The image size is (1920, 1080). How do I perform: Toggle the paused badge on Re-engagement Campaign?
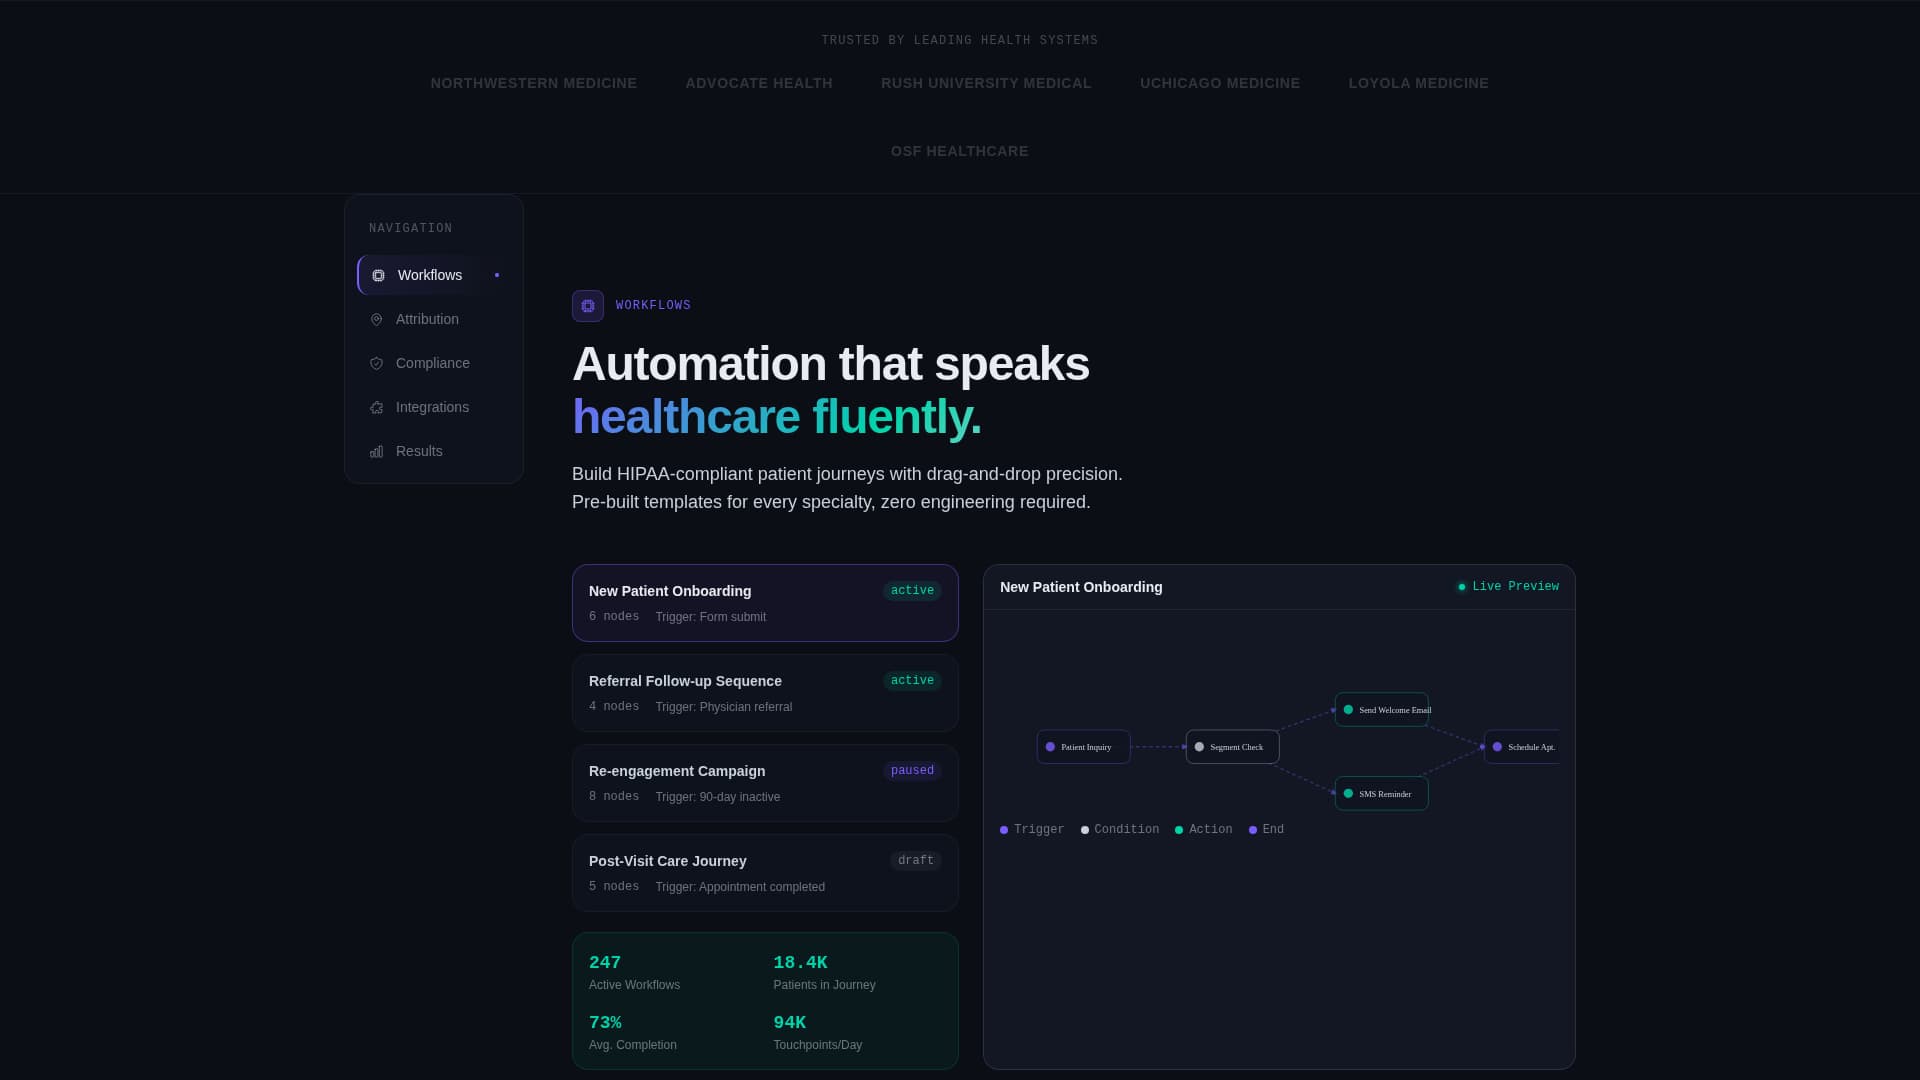coord(912,770)
